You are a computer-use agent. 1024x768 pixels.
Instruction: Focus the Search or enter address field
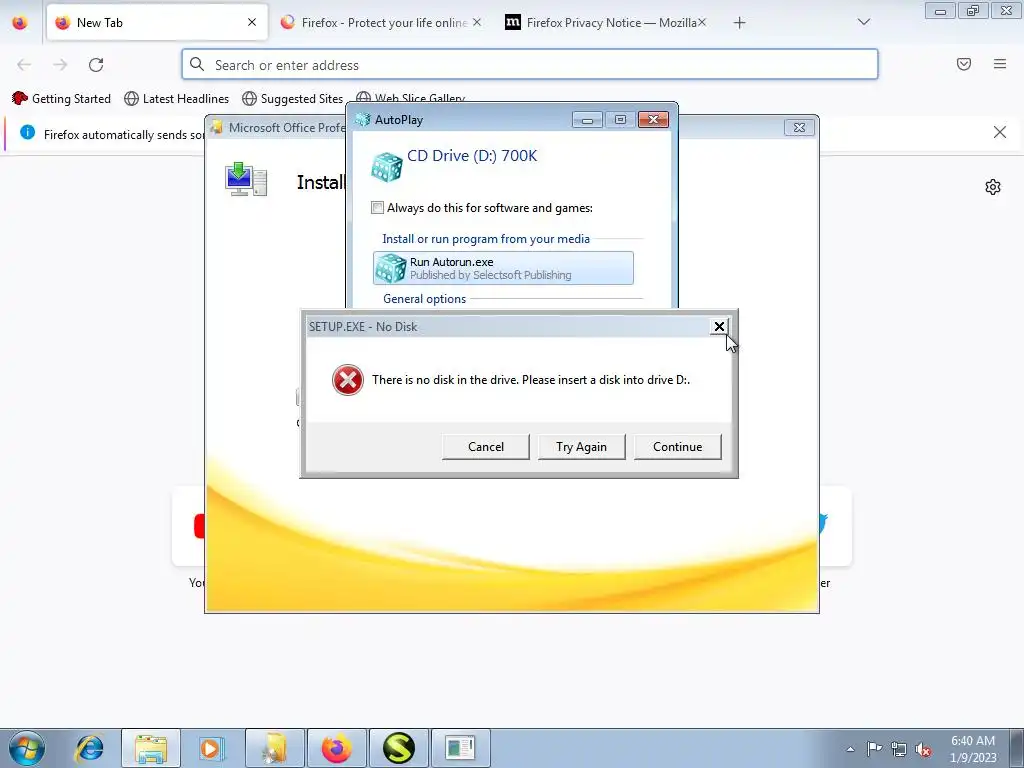[530, 65]
